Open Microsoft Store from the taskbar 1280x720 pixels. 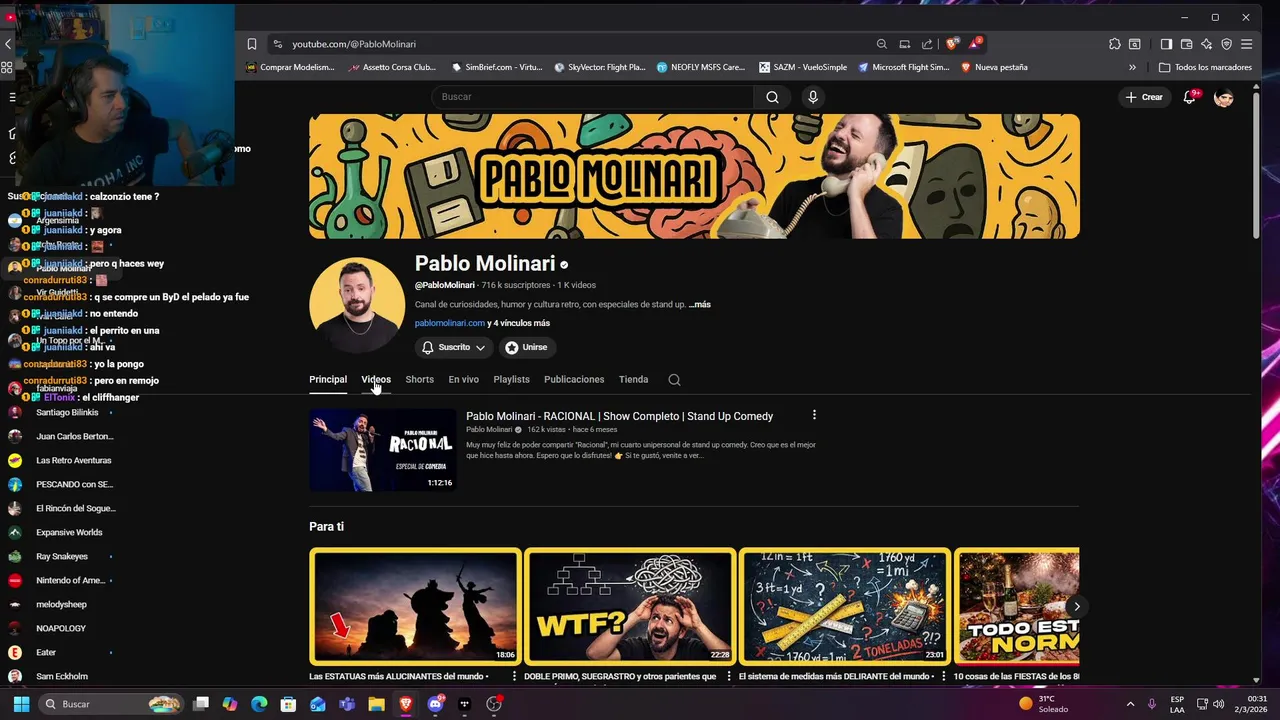pyautogui.click(x=288, y=704)
